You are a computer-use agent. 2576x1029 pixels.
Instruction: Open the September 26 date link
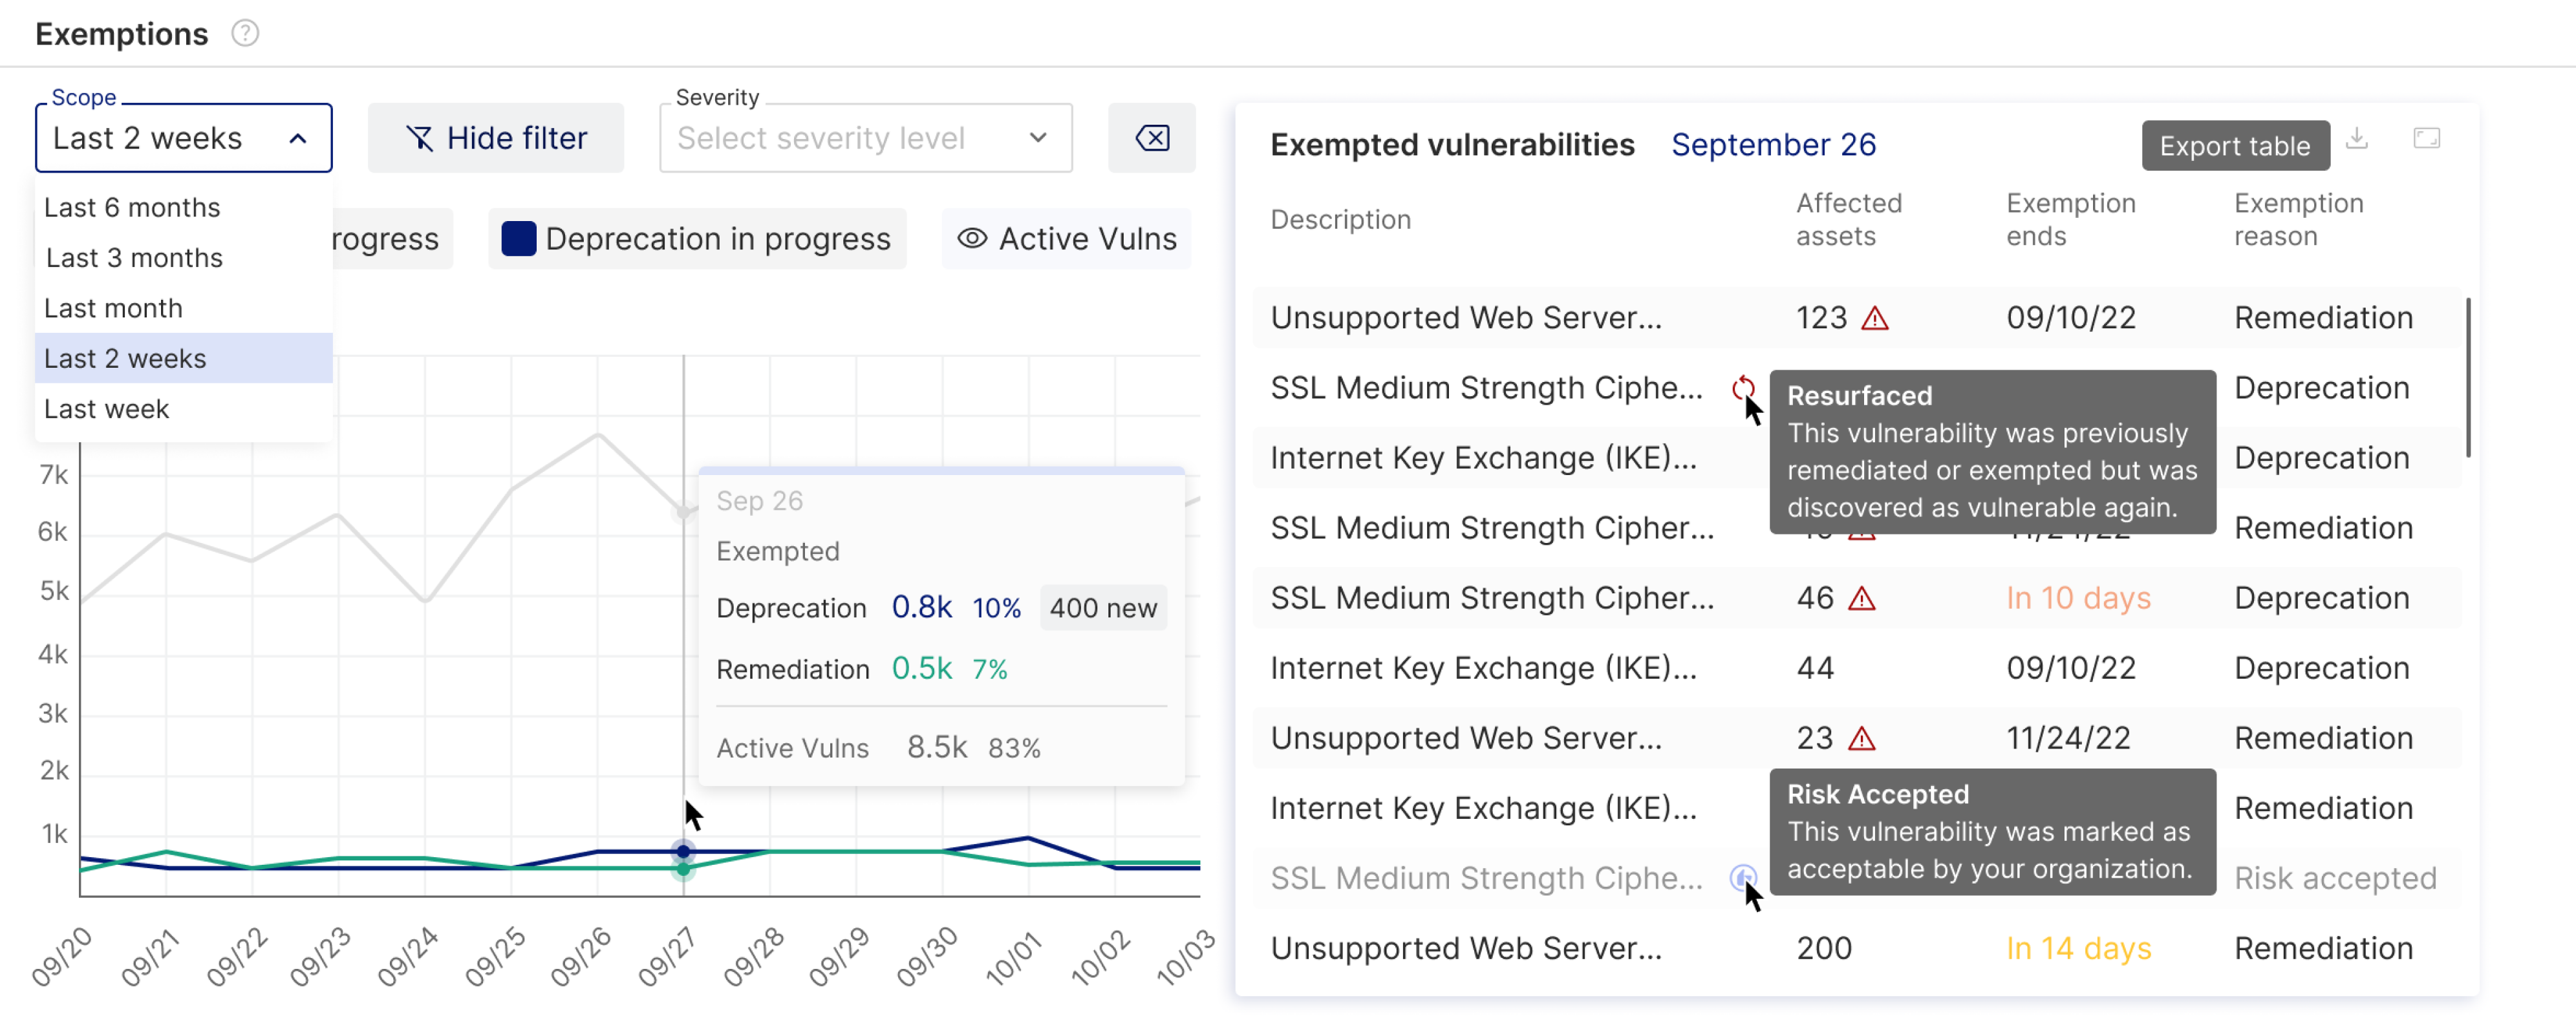tap(1773, 145)
